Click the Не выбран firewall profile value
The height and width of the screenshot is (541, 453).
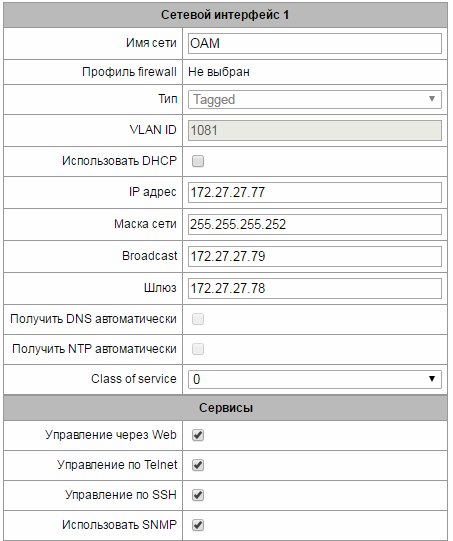tap(219, 72)
